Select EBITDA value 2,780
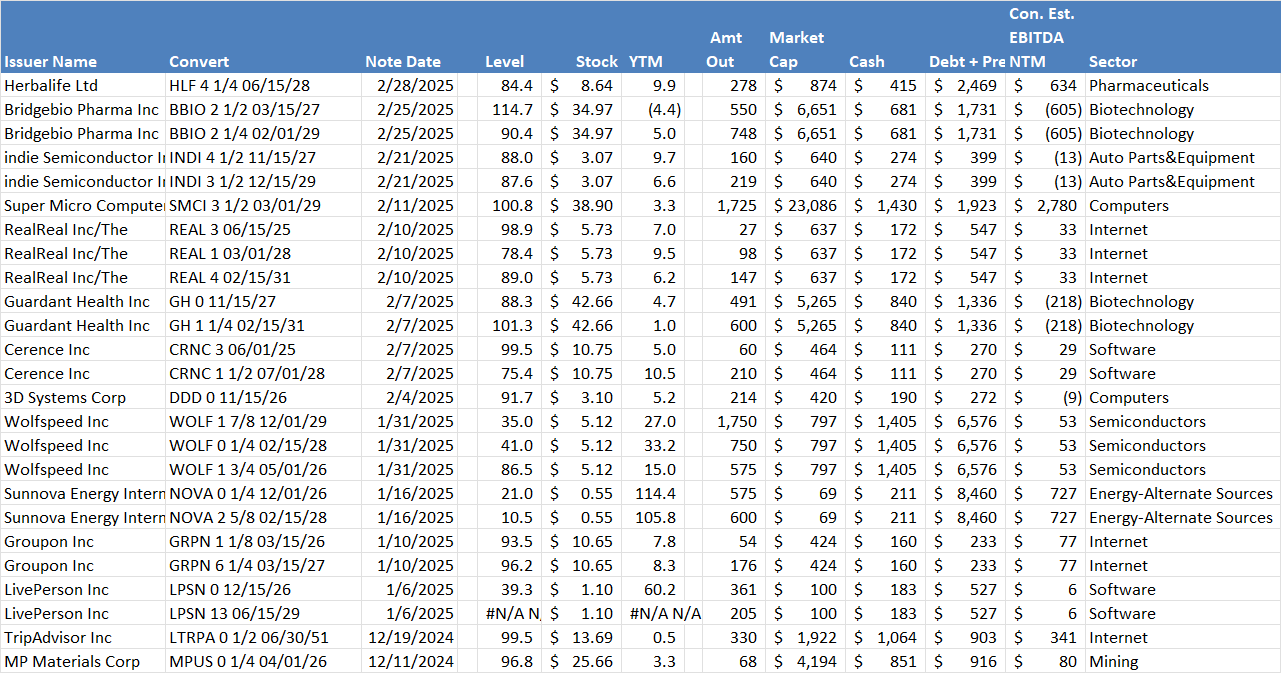1281x673 pixels. click(x=1046, y=206)
